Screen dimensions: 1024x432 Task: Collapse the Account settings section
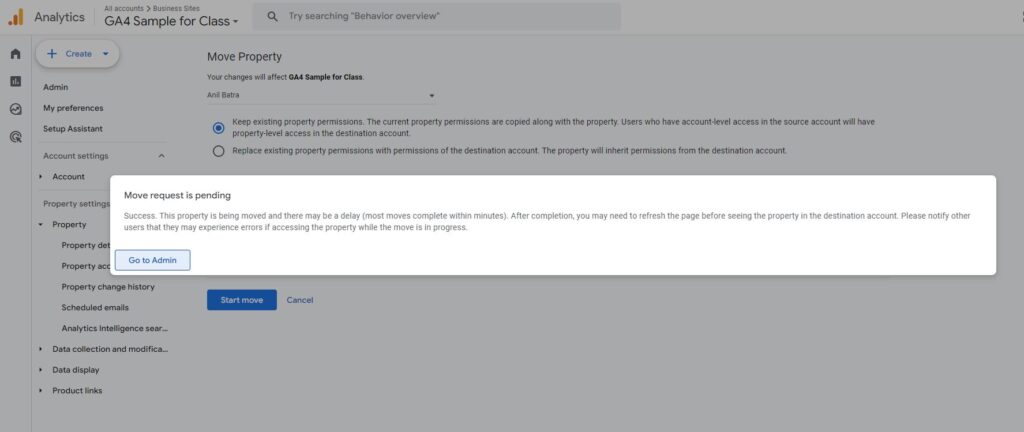[x=162, y=156]
